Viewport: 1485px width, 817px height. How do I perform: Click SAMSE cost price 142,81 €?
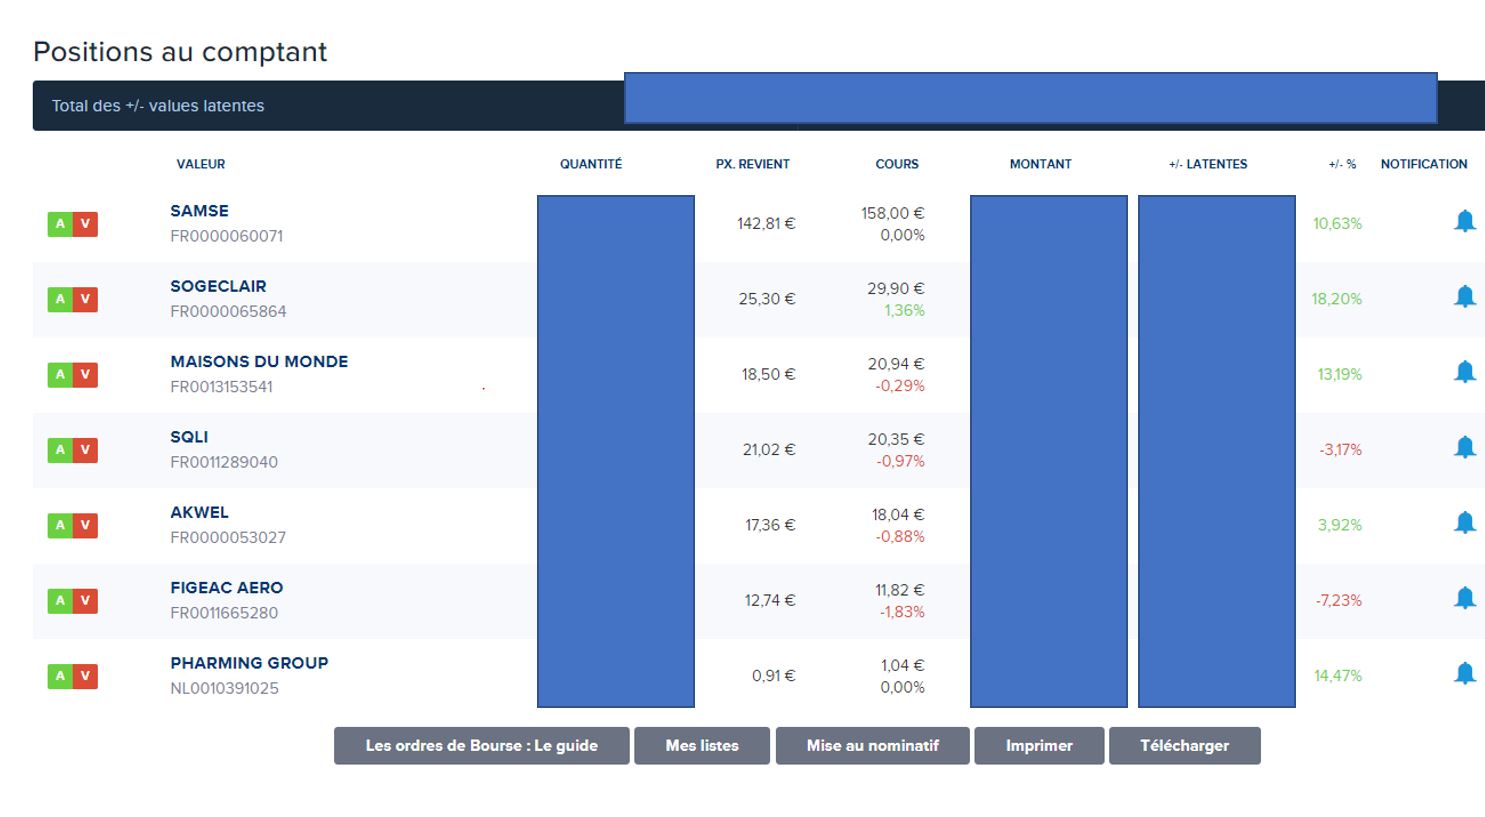[x=766, y=224]
